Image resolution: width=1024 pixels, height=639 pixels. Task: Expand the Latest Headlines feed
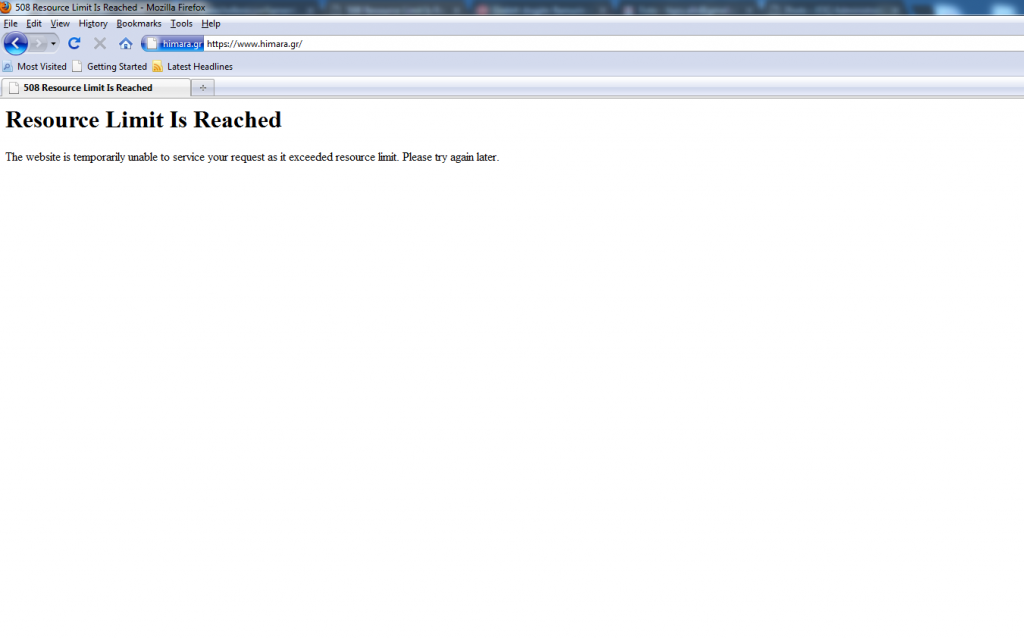[192, 67]
